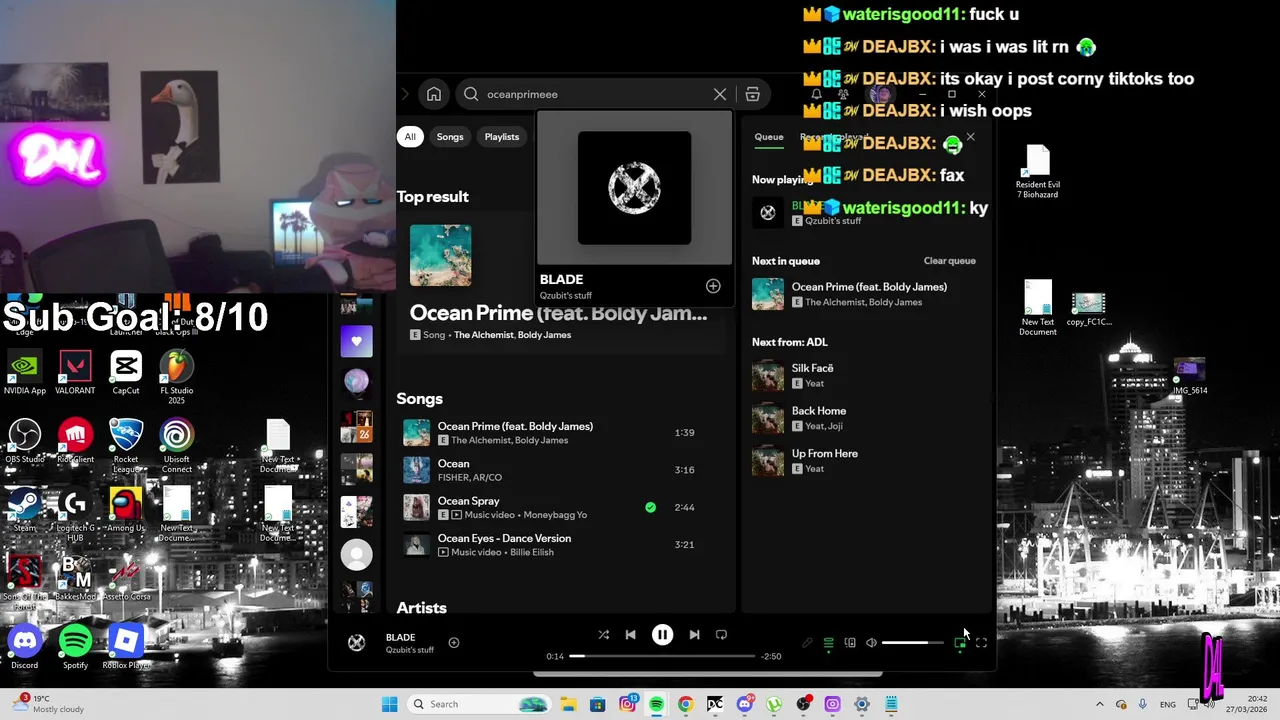1280x720 pixels.
Task: Select Back Home in queue
Action: (x=866, y=418)
